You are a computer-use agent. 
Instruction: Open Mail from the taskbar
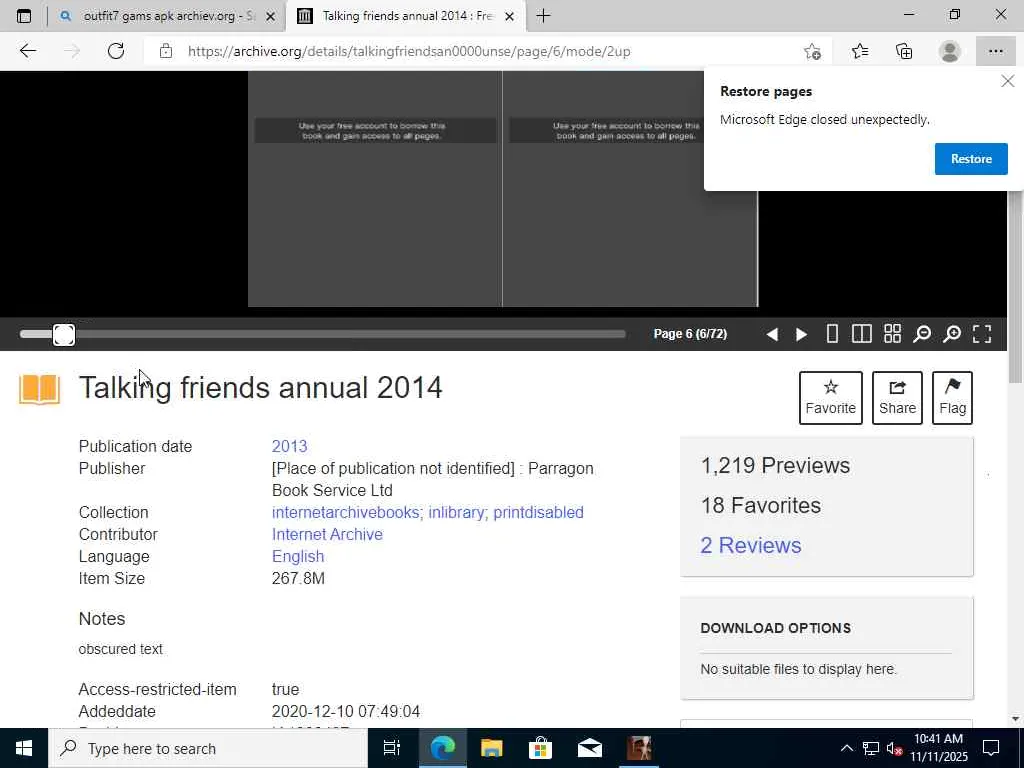click(590, 748)
